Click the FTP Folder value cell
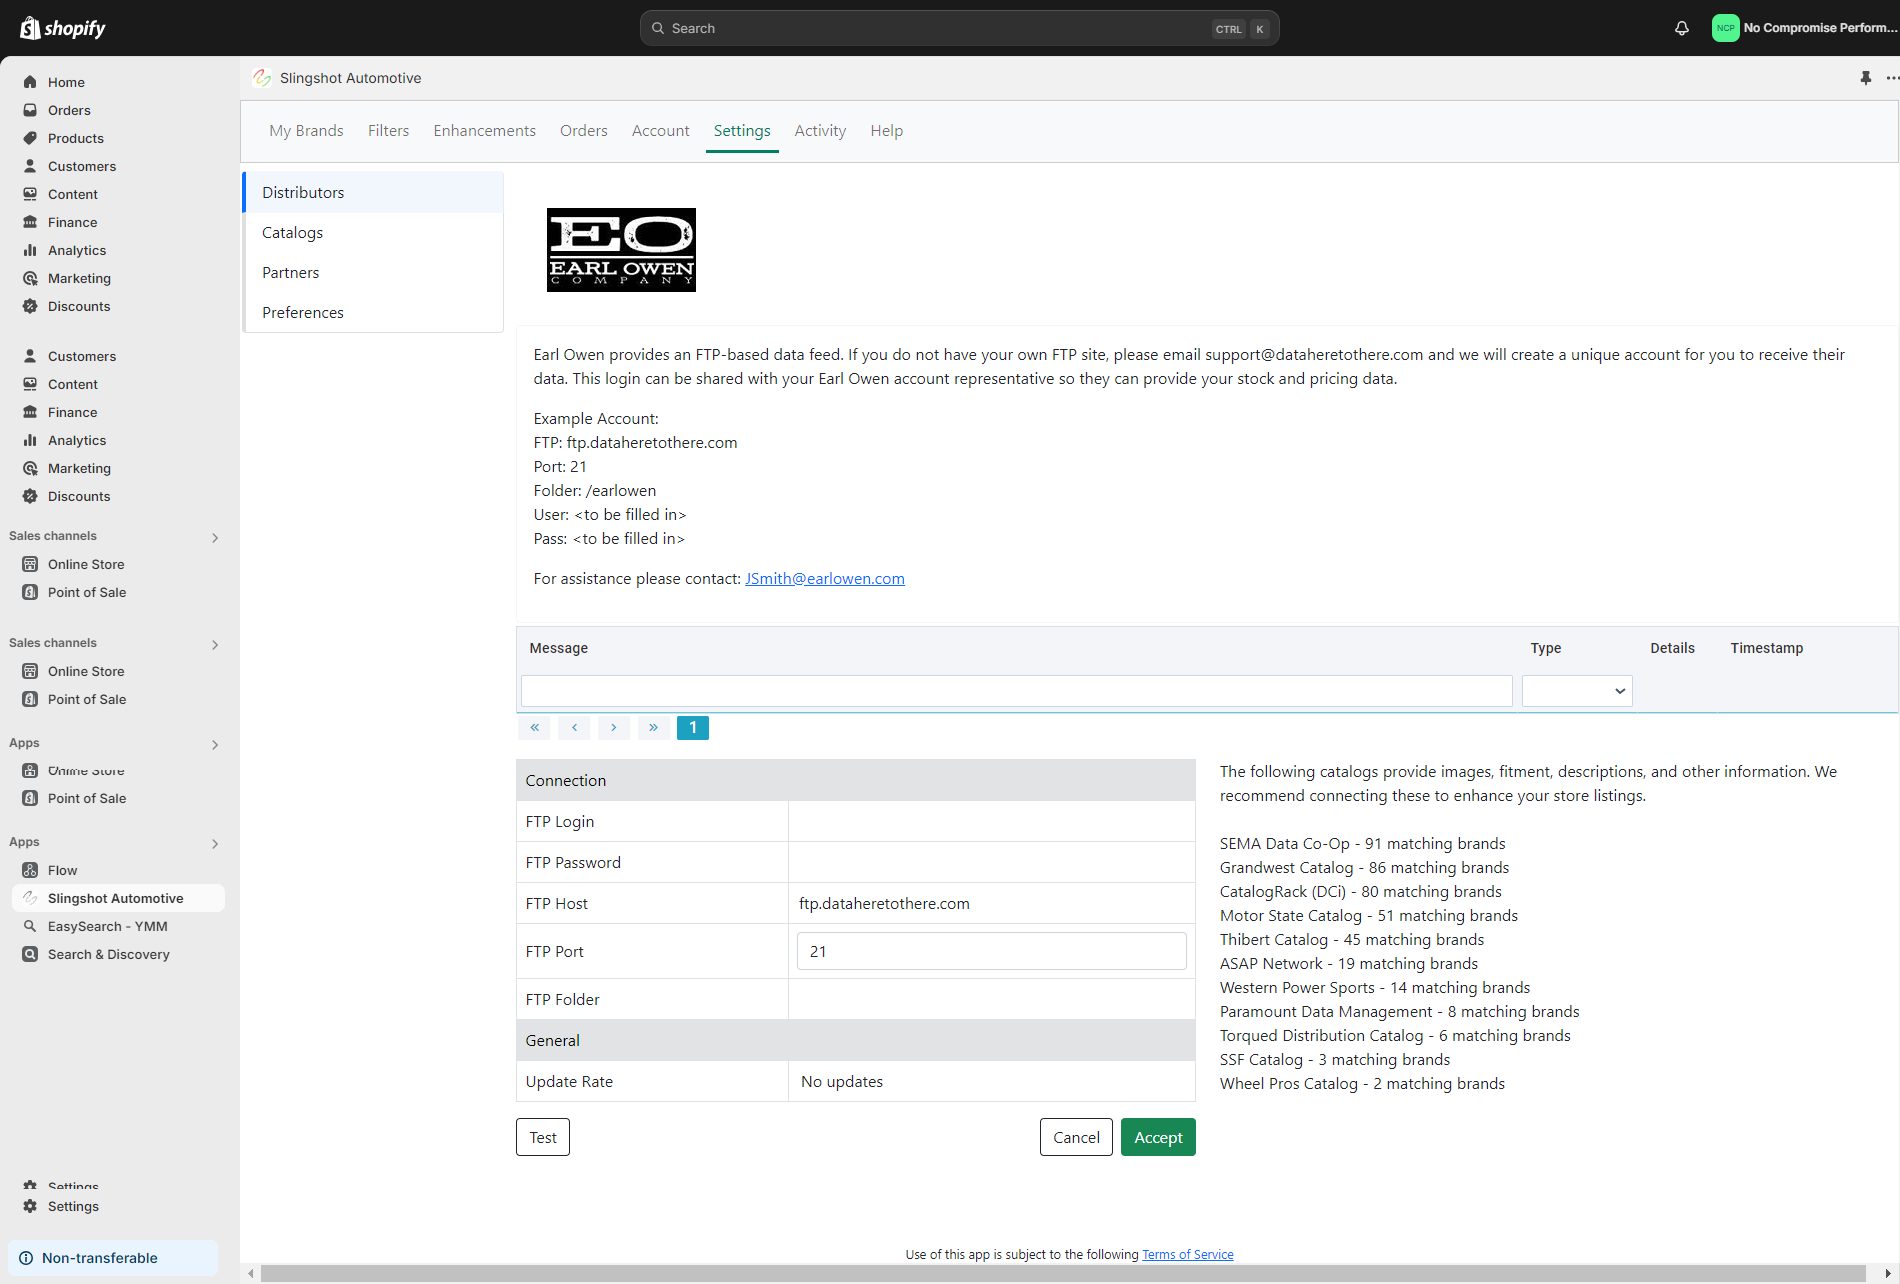Screen dimensions: 1900x1284 [x=992, y=999]
